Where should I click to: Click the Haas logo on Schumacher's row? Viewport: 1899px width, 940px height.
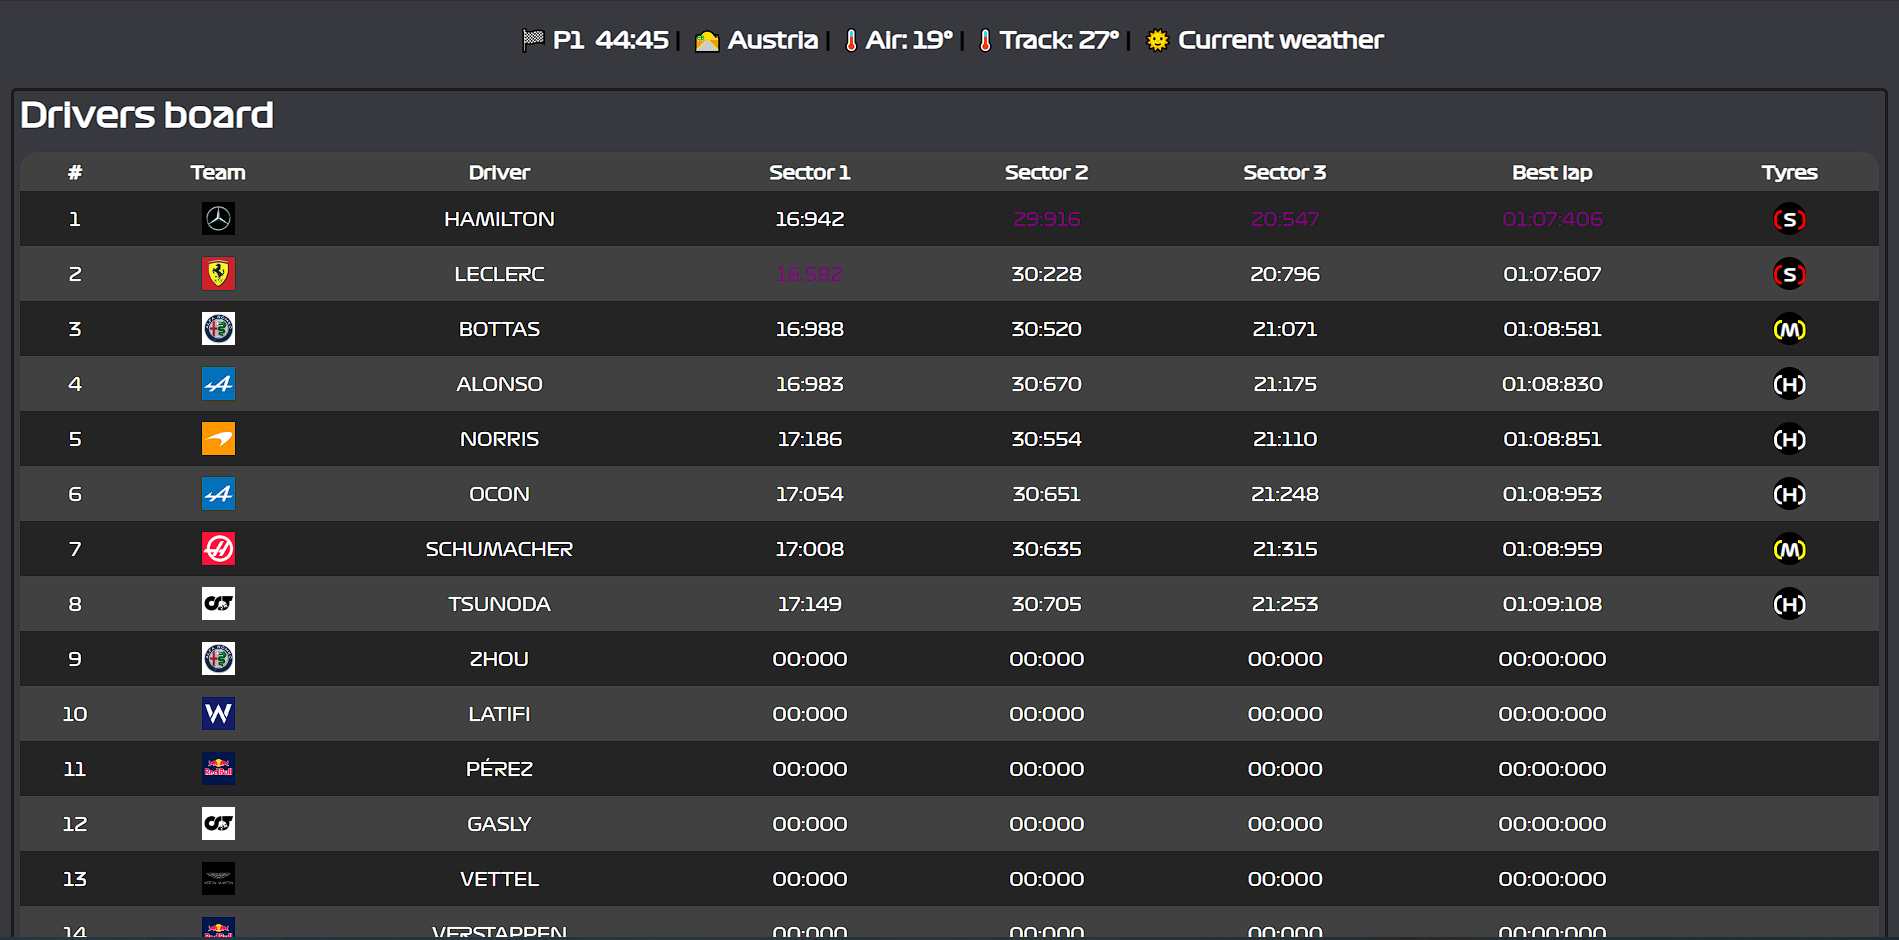tap(218, 548)
